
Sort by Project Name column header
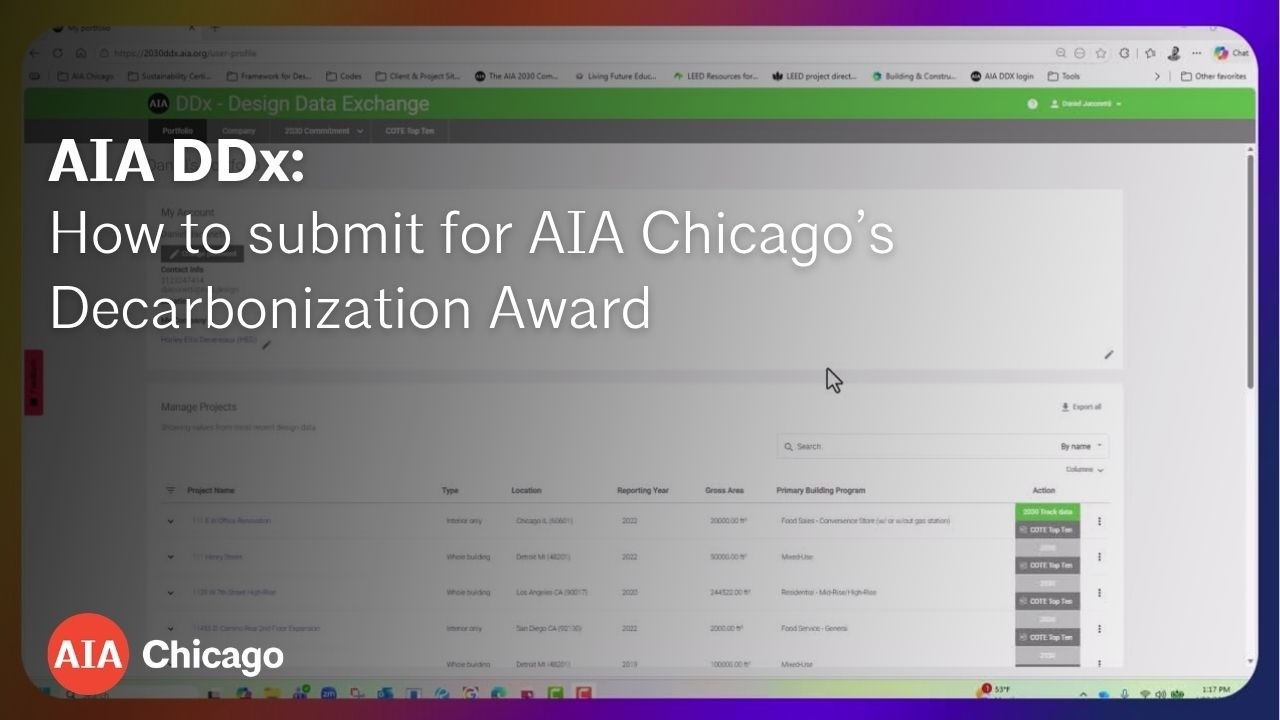point(211,490)
